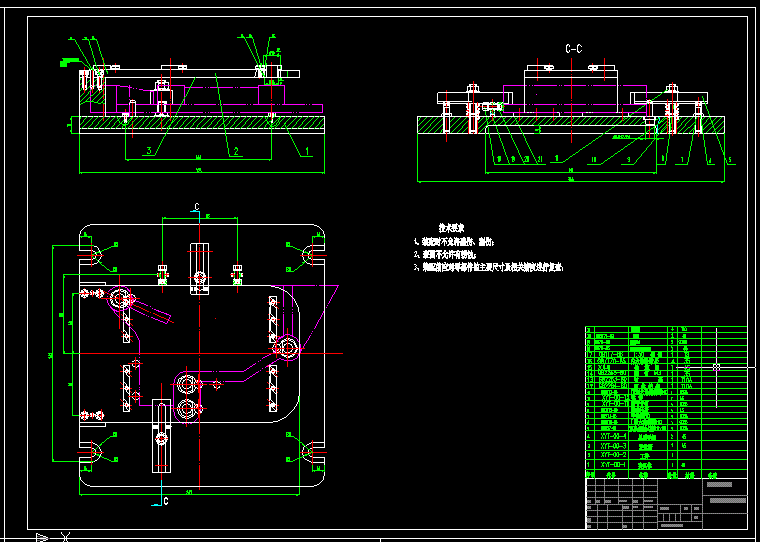760x542 pixels.
Task: Click the UCS X-axis icon at bottom-left
Action: [x=65, y=537]
